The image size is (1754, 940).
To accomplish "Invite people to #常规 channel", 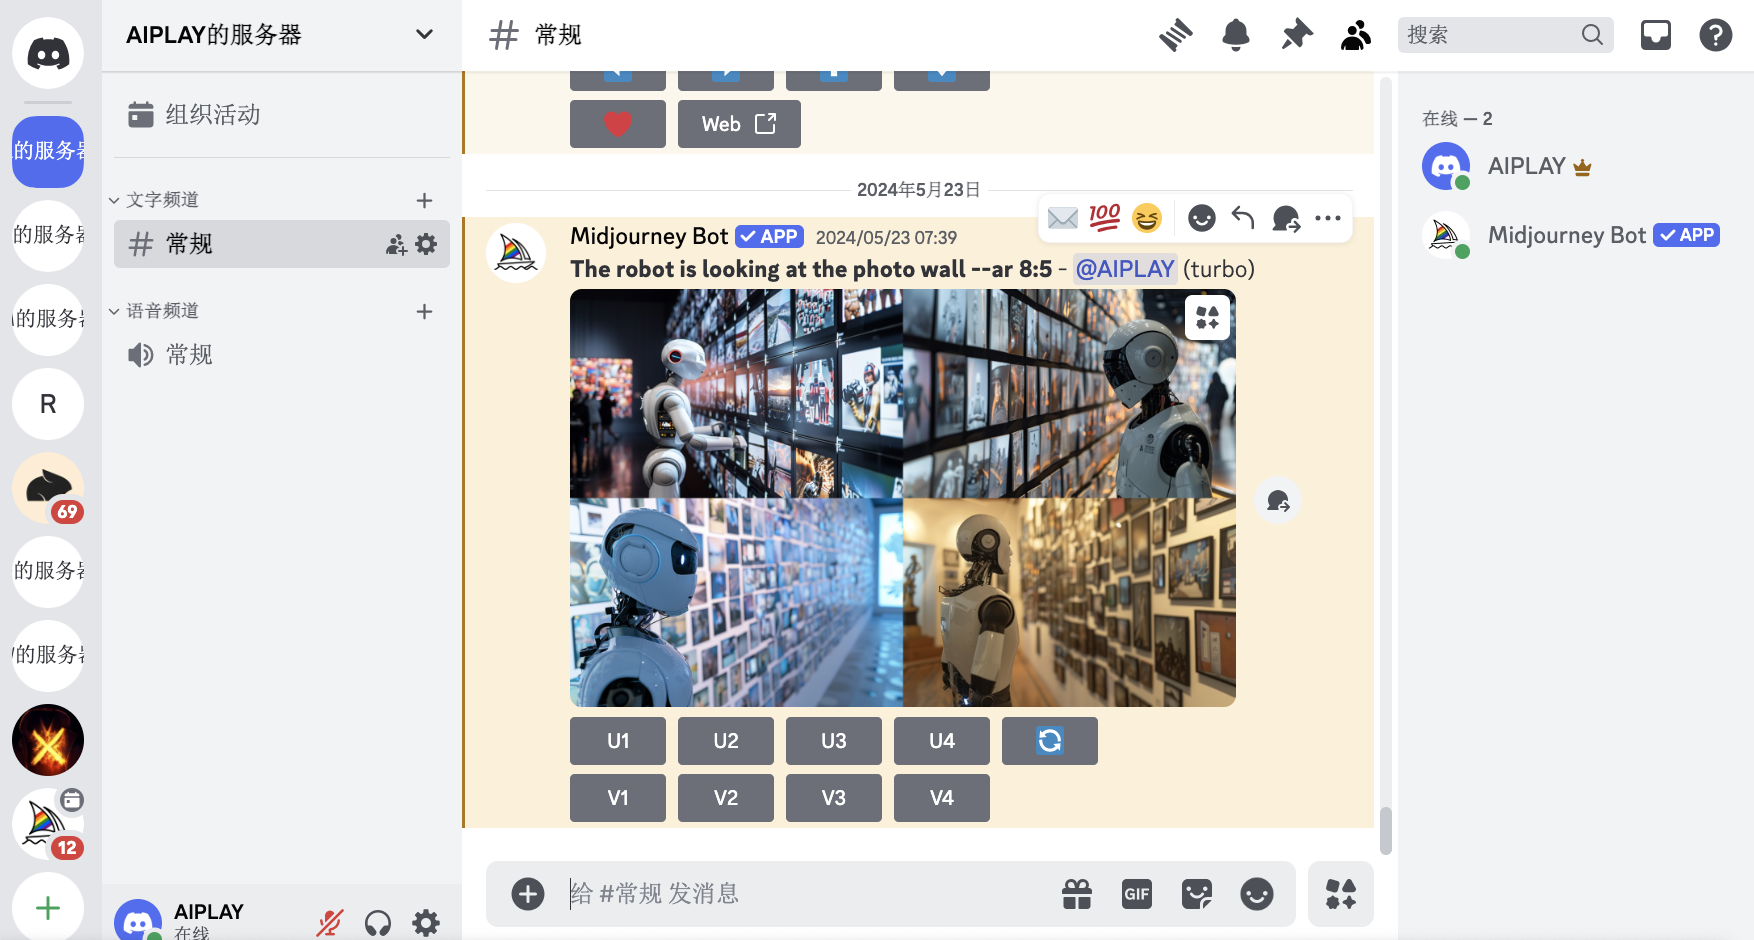I will tap(397, 245).
